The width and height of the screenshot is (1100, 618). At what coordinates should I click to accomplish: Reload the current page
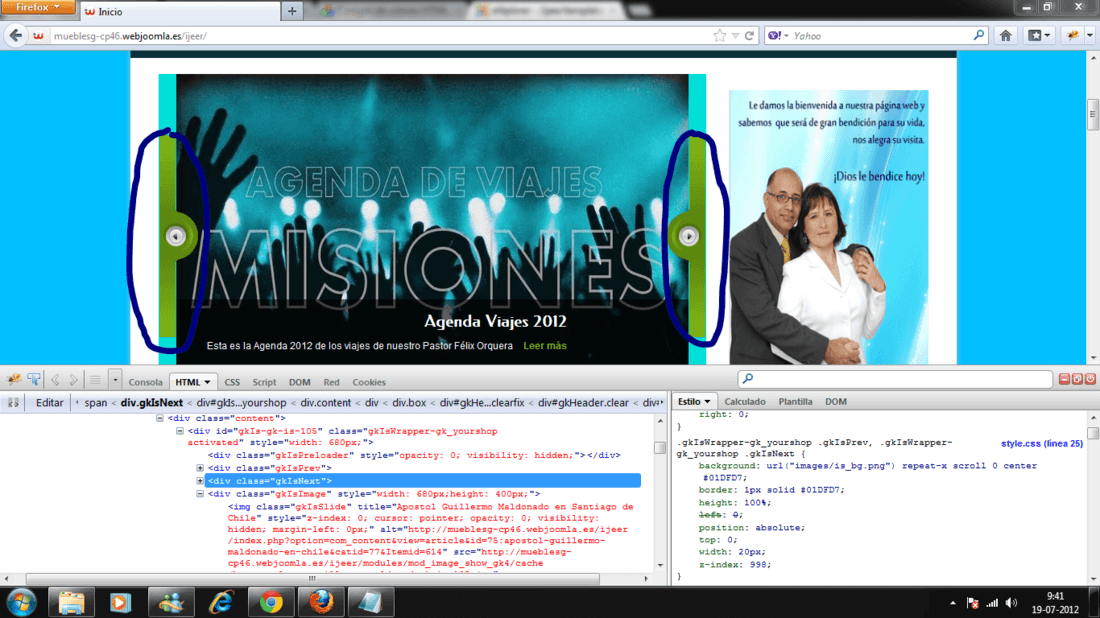point(749,36)
